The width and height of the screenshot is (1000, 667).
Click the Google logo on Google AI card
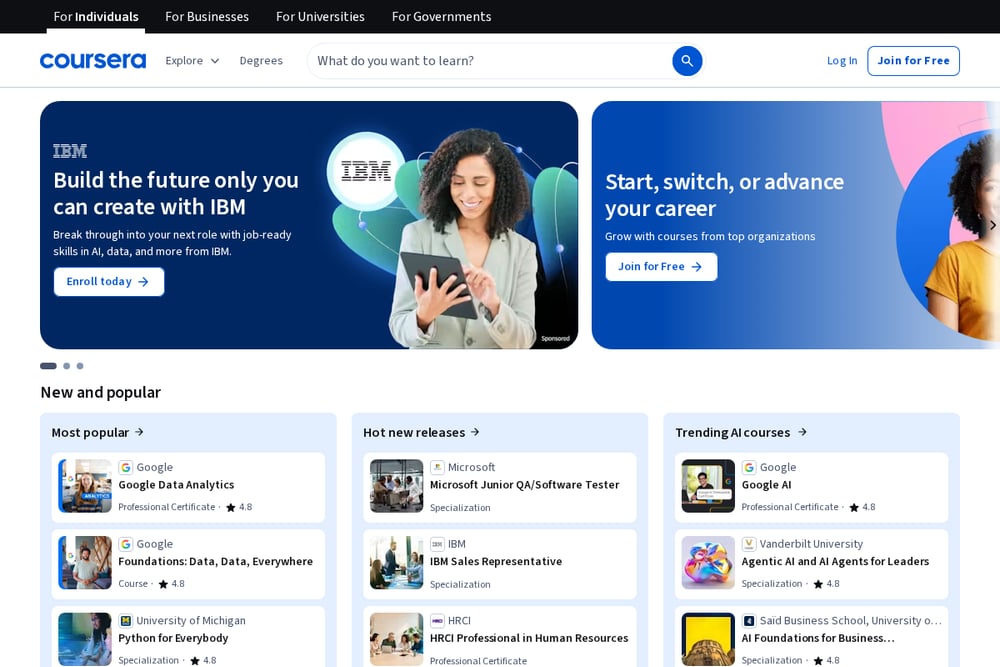tap(749, 467)
